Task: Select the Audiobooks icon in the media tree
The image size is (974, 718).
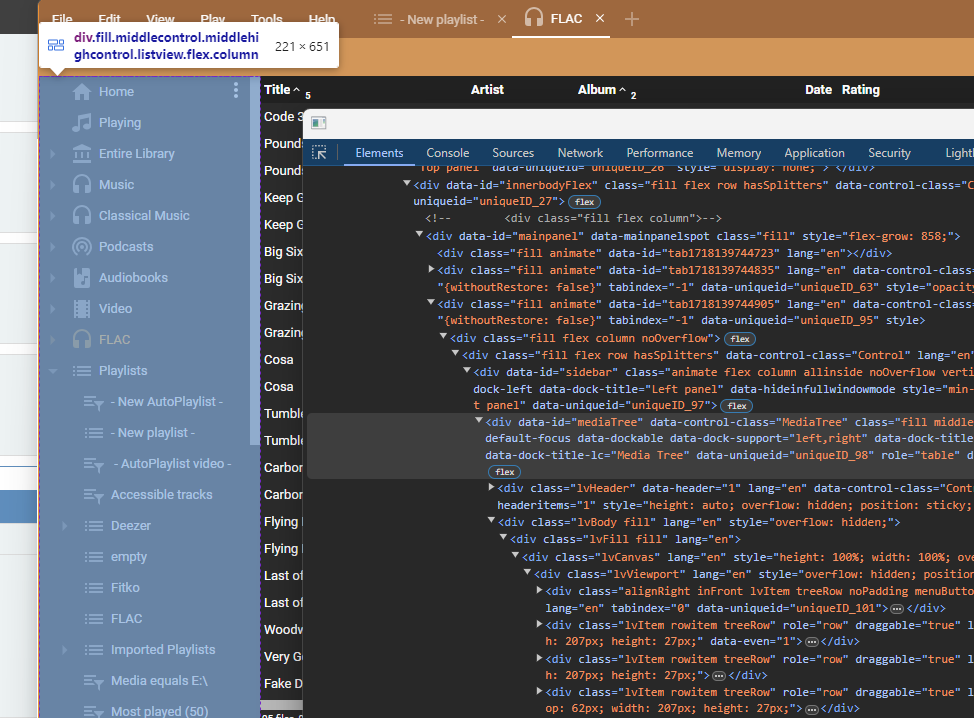Action: pyautogui.click(x=82, y=278)
